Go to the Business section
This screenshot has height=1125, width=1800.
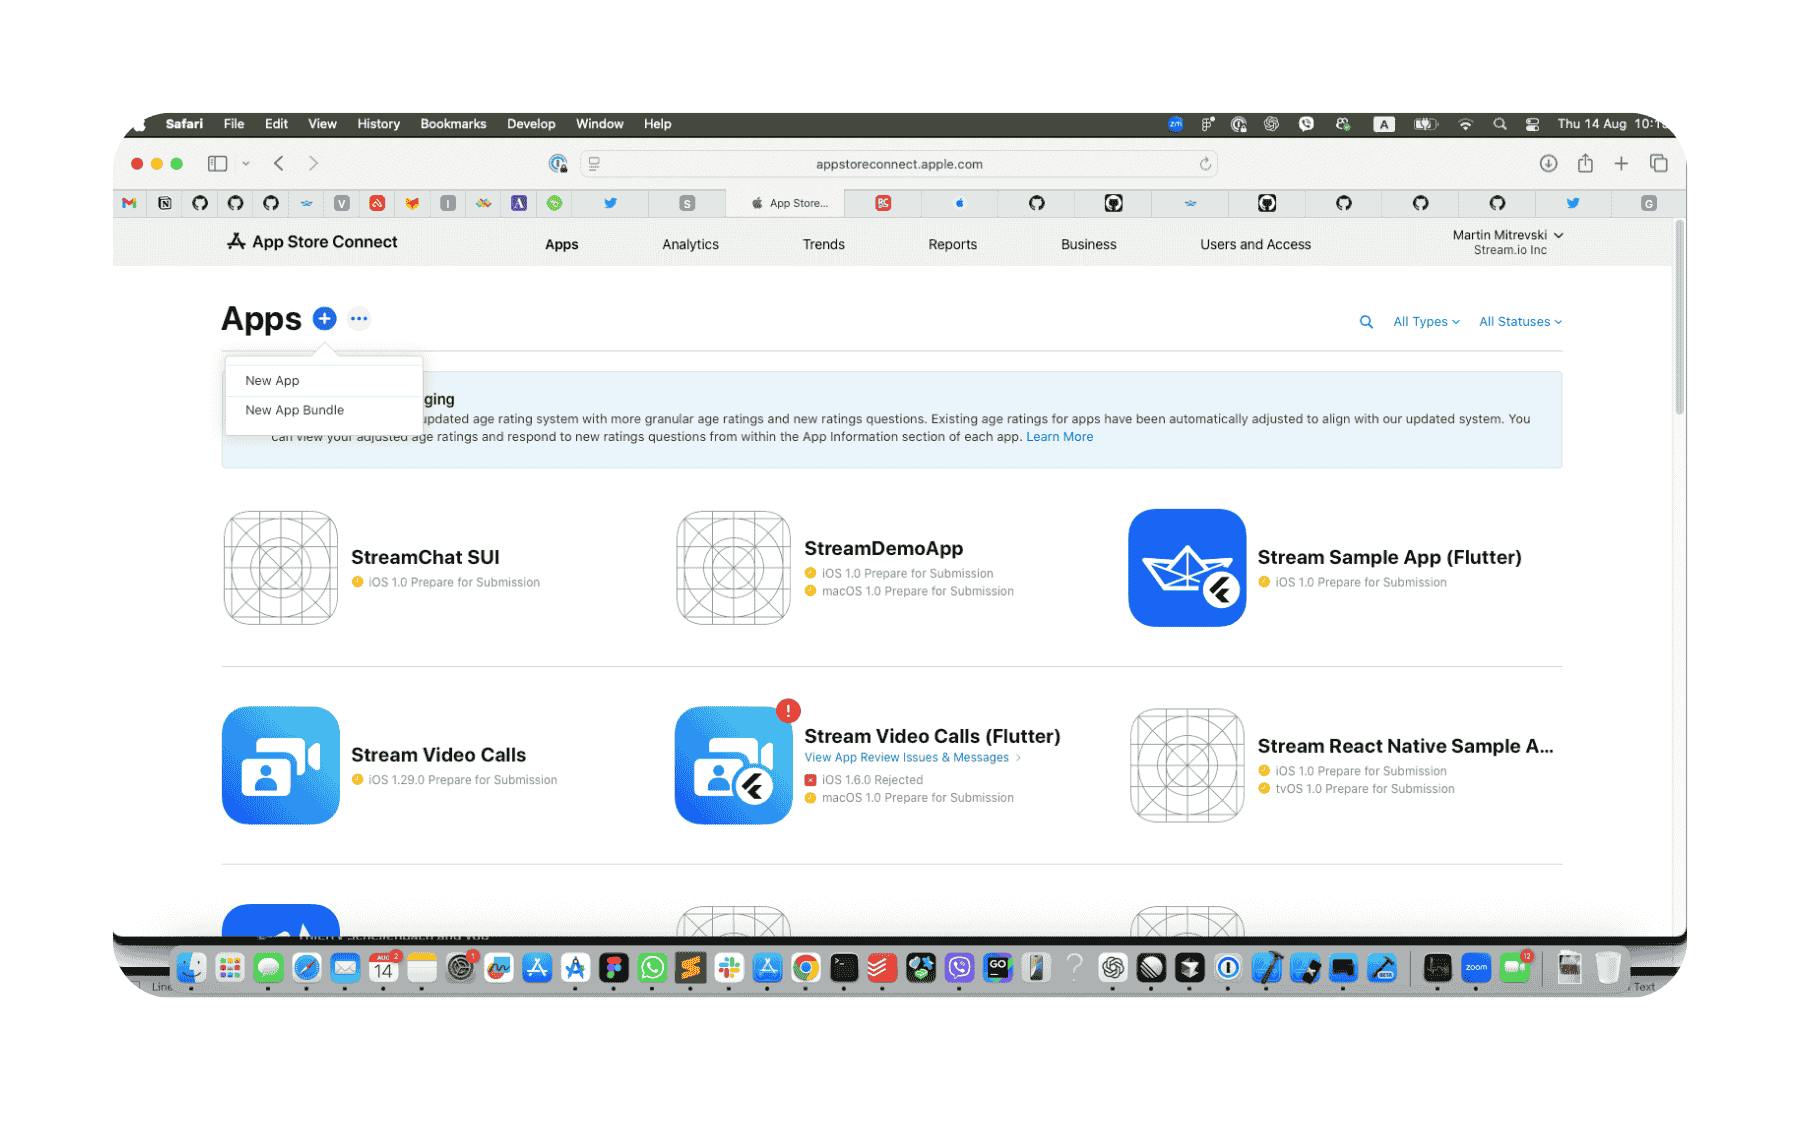(1088, 244)
